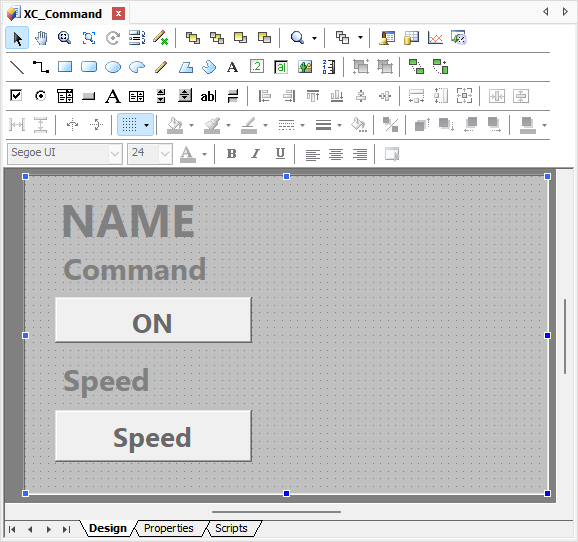The image size is (578, 542).
Task: Toggle italic formatting
Action: 255,154
